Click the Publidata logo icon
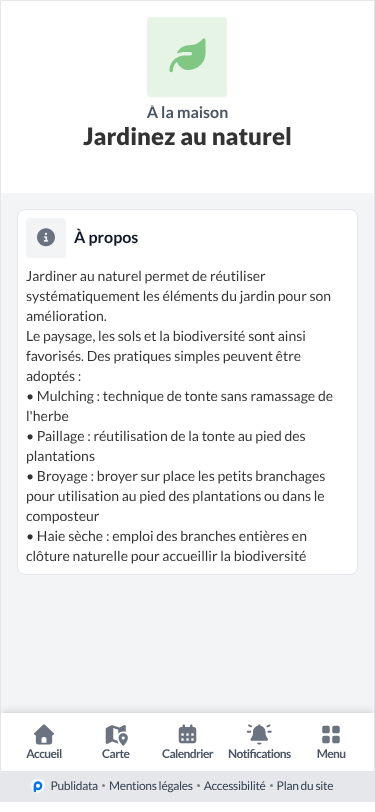The image size is (375, 812). pyautogui.click(x=38, y=786)
